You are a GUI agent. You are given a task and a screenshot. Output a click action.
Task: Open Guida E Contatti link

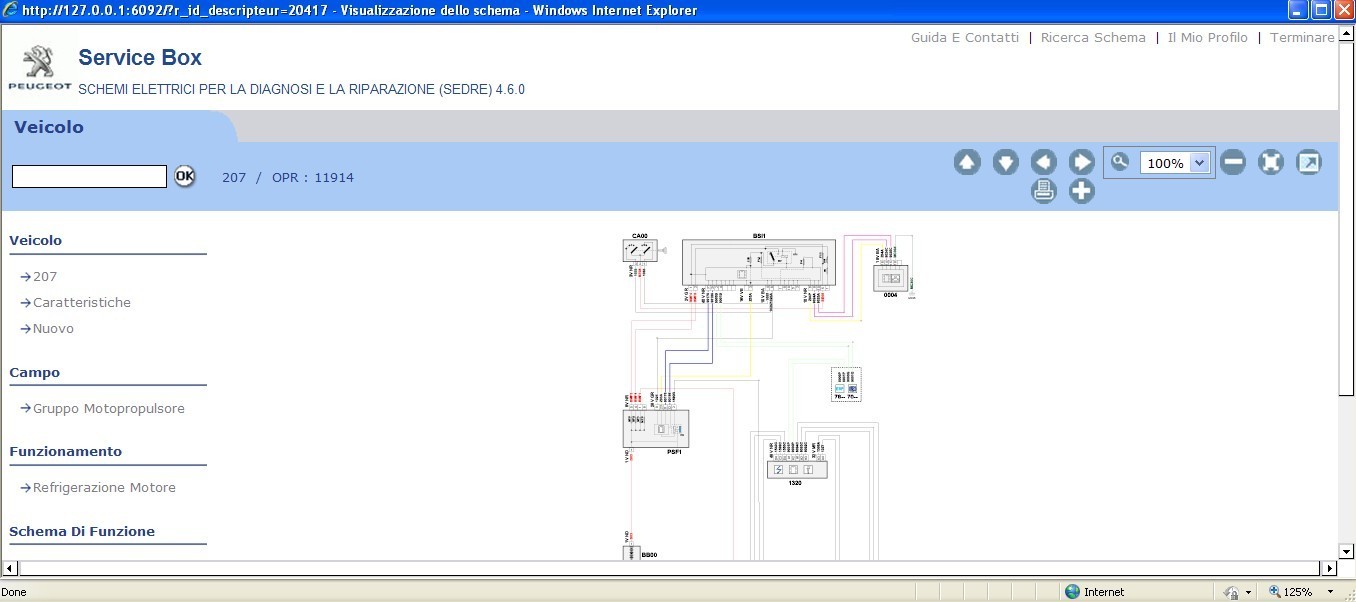point(965,37)
